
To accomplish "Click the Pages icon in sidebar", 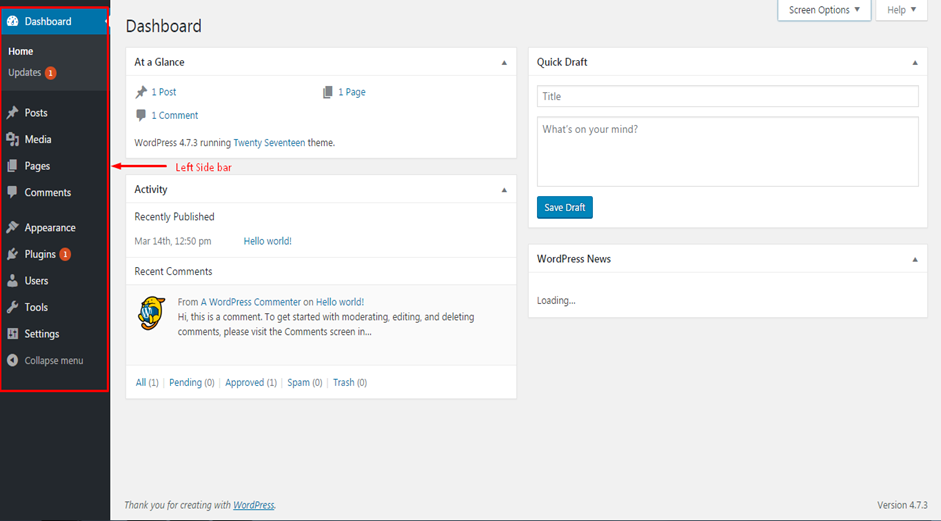I will (12, 166).
